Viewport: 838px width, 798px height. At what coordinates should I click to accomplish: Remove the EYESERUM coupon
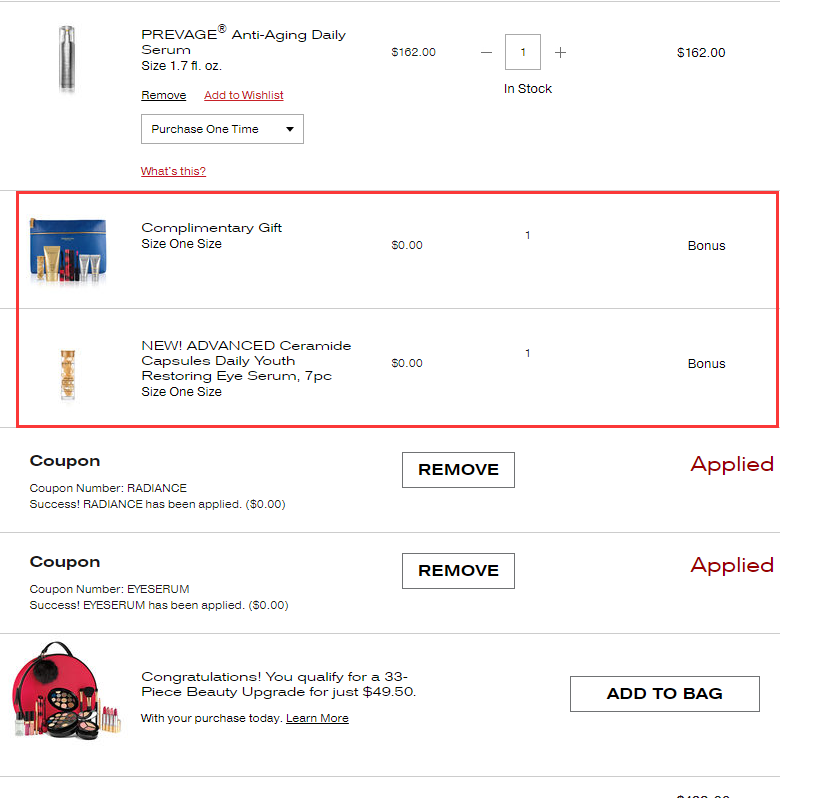point(458,571)
